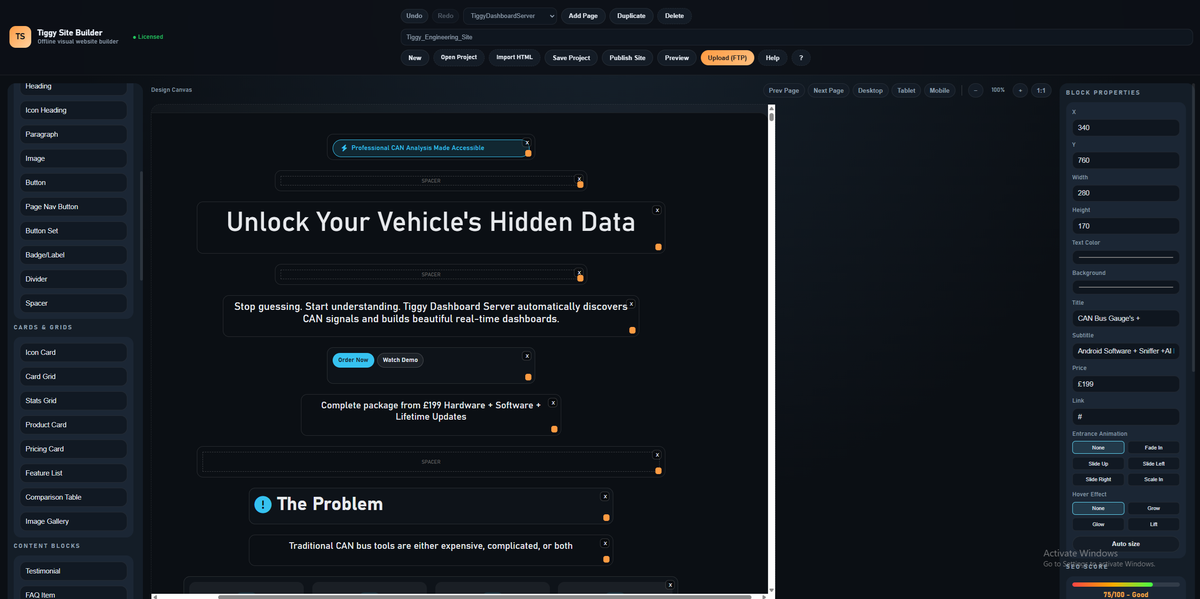Click orange handle on Order Now block
Screen dimensions: 1200x599
(528, 377)
